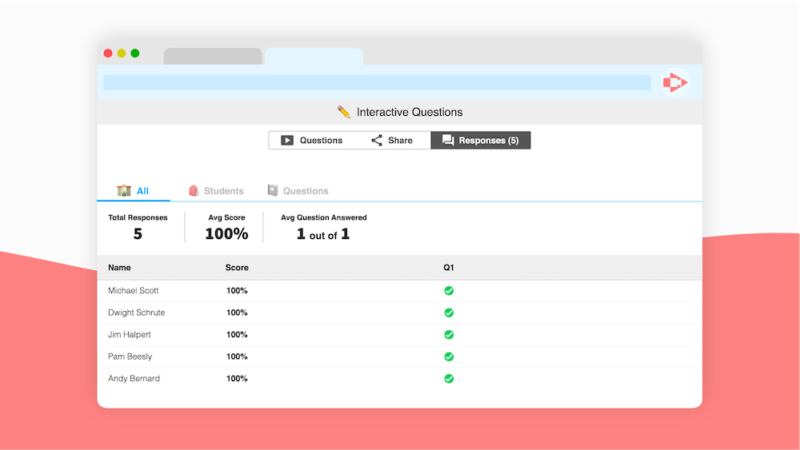800x450 pixels.
Task: Select the active light-blue browser tab
Action: [314, 56]
